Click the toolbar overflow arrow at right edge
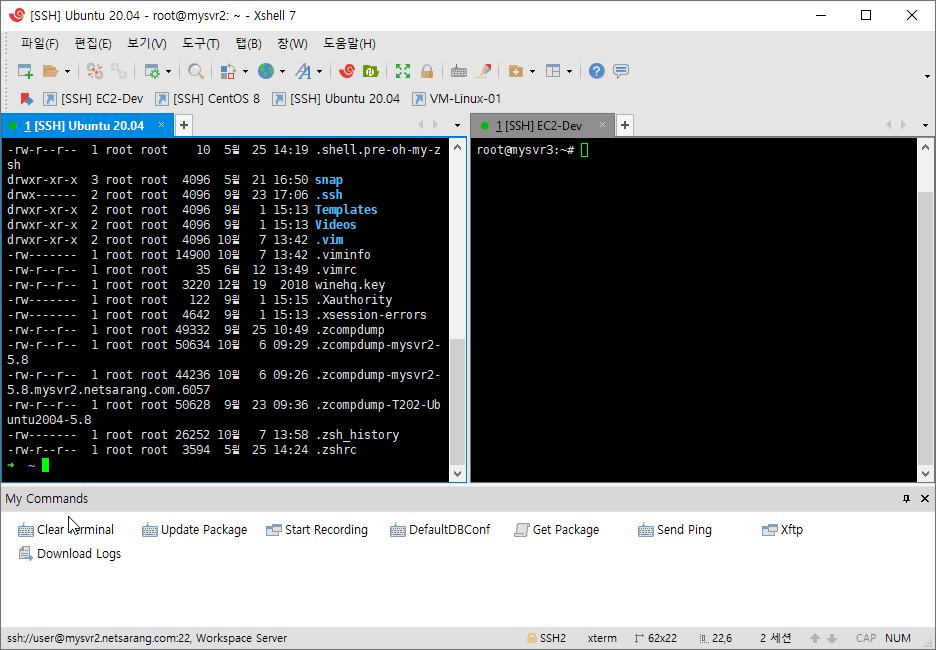The image size is (936, 650). [927, 76]
